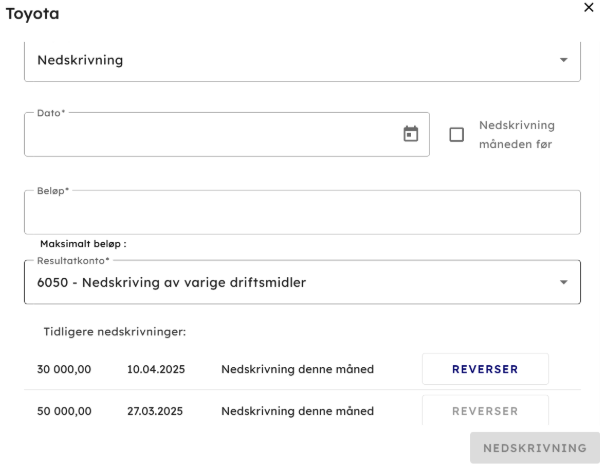Focus the Dato input field
This screenshot has height=464, width=600.
coord(210,135)
